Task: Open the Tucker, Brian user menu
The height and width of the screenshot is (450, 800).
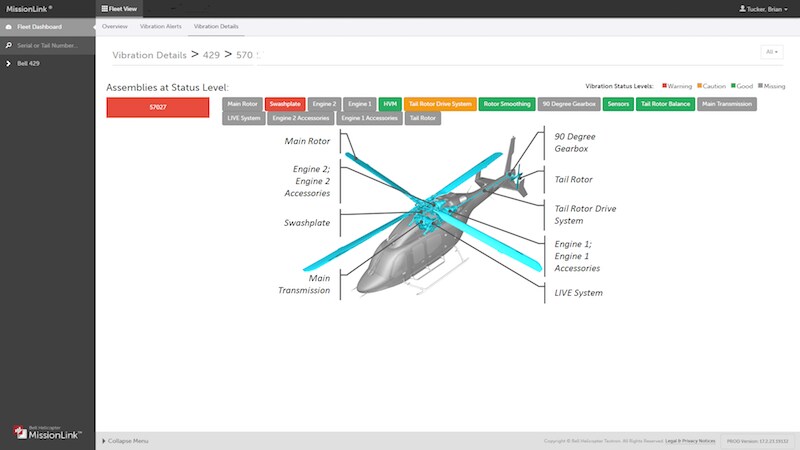Action: [x=764, y=8]
